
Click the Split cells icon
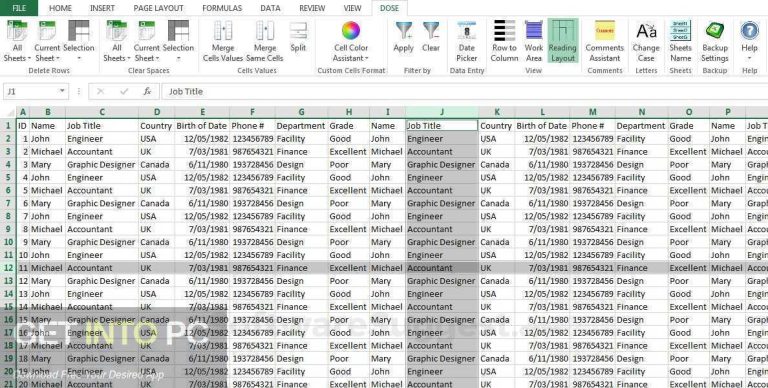[298, 30]
